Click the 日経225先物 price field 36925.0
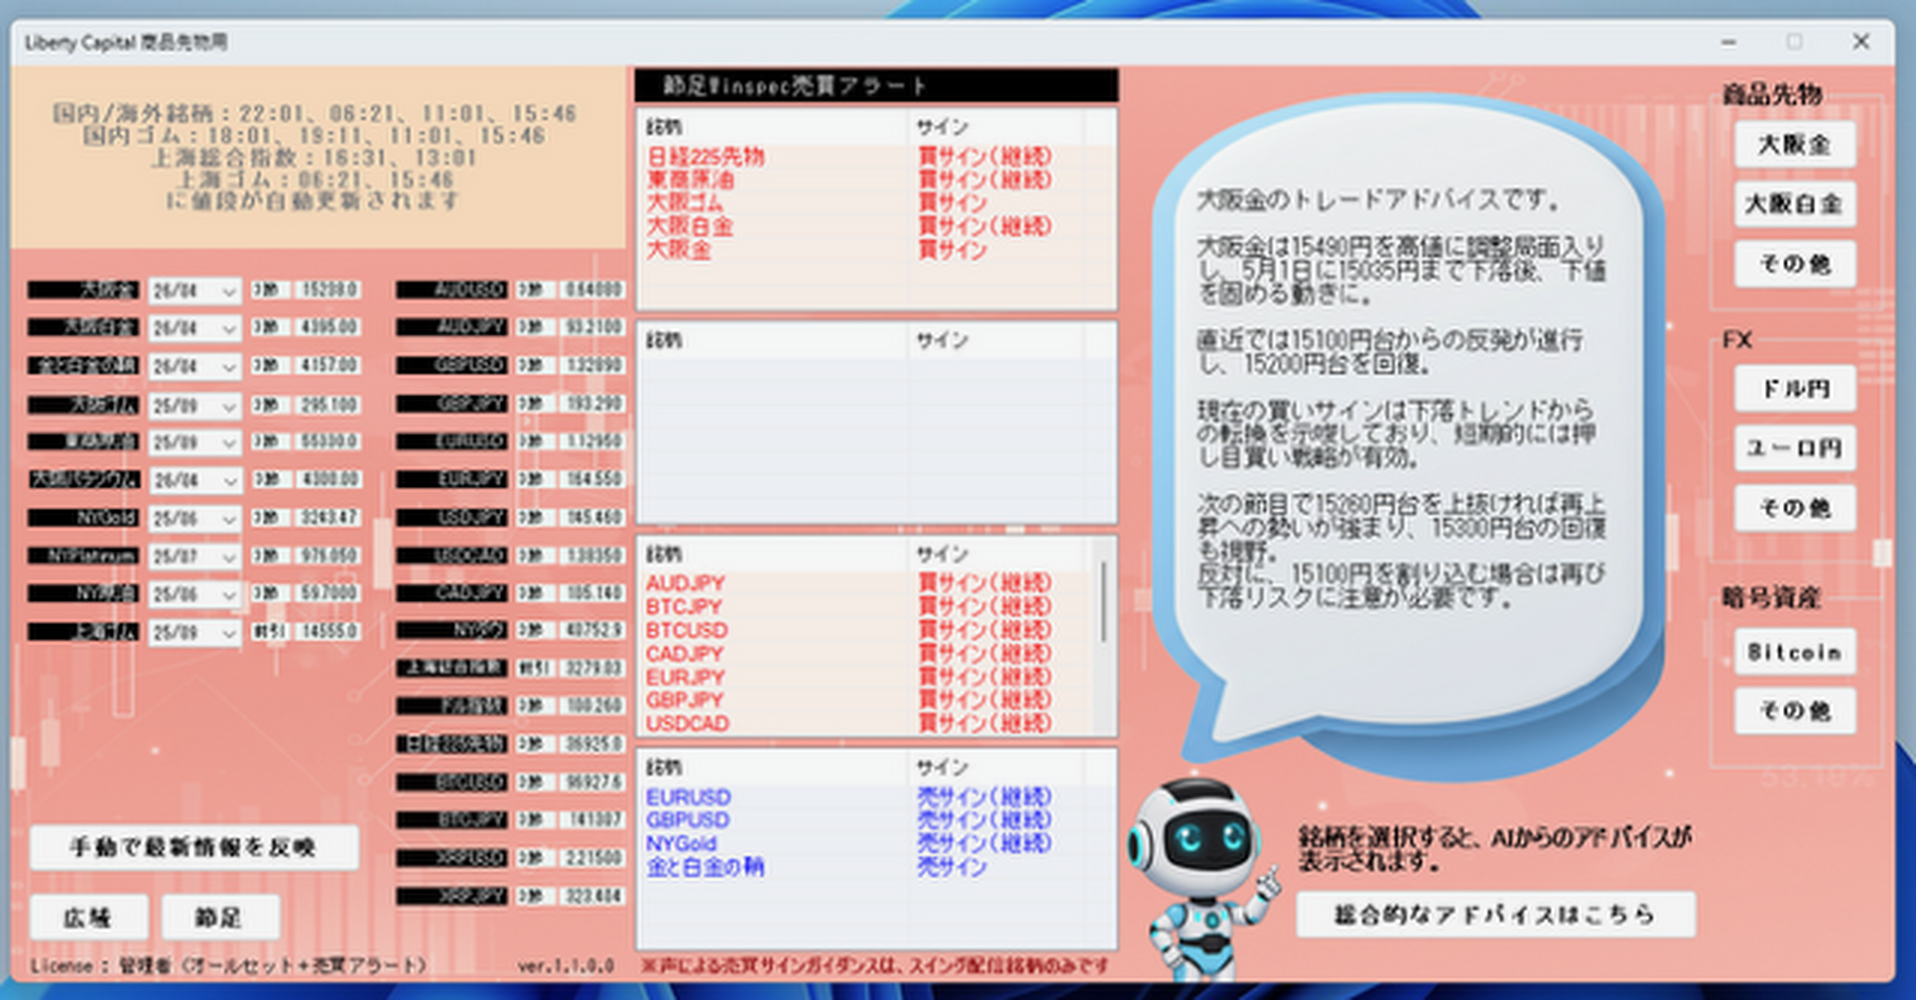 (592, 744)
